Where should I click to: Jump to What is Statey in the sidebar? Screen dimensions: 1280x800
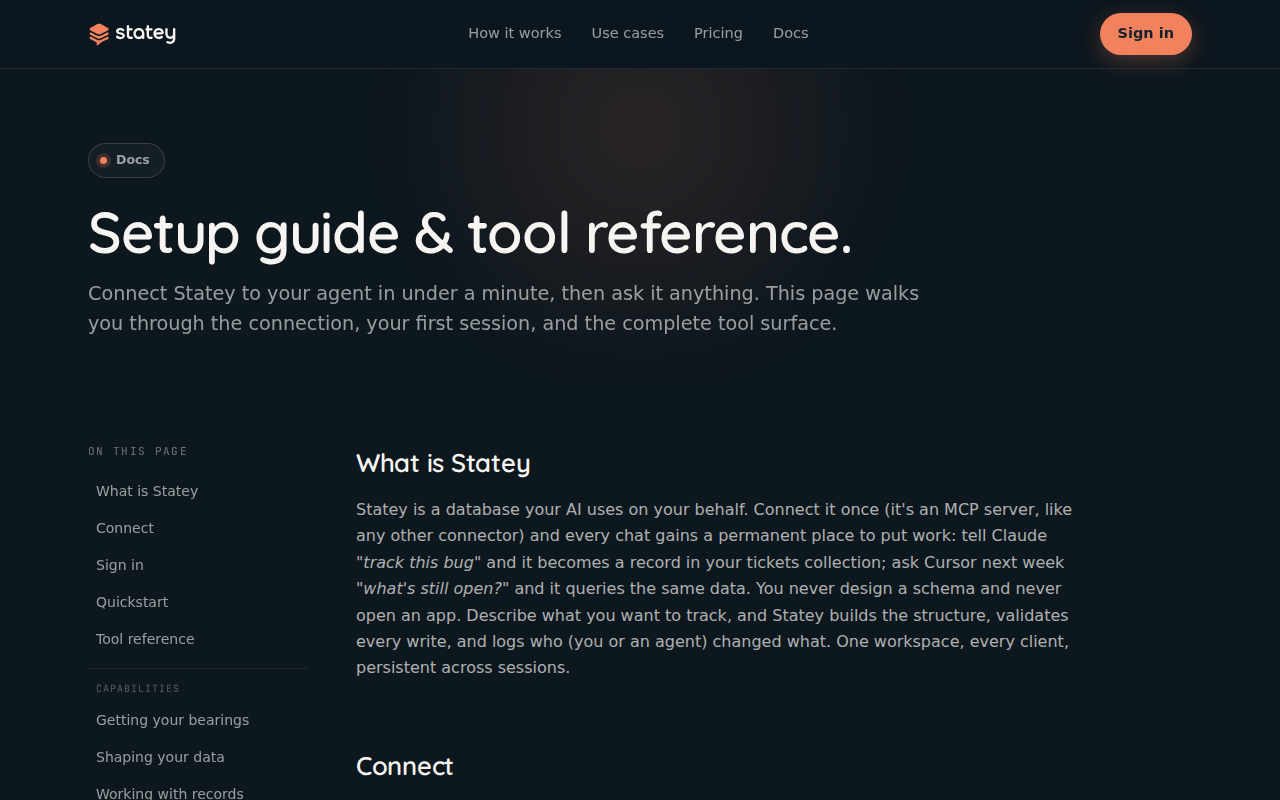coord(147,491)
